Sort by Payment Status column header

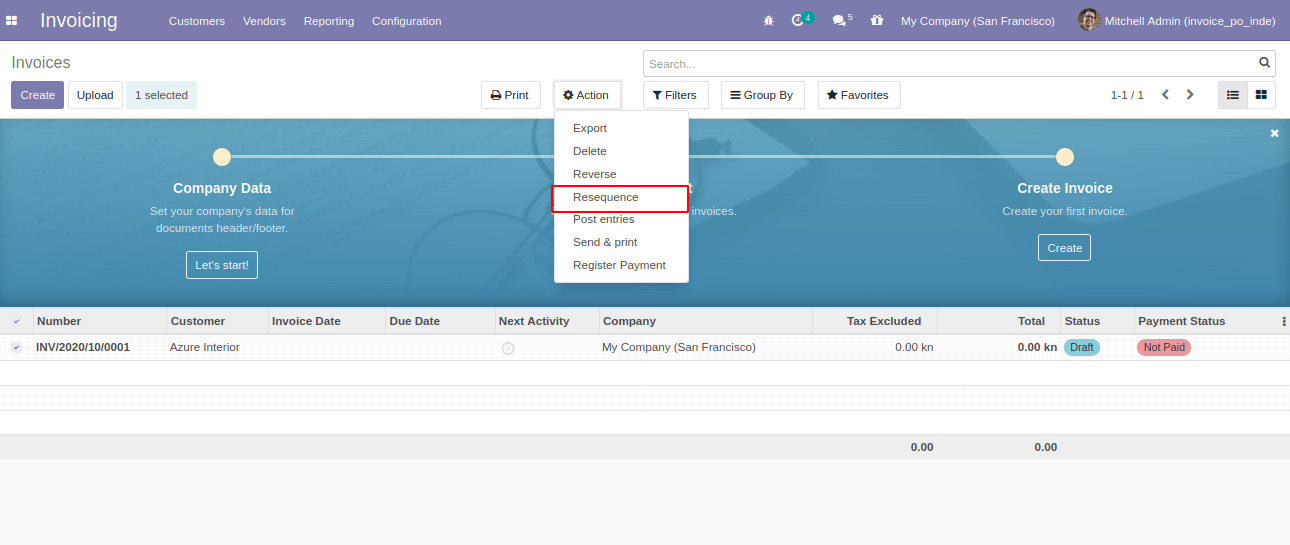(1205, 321)
